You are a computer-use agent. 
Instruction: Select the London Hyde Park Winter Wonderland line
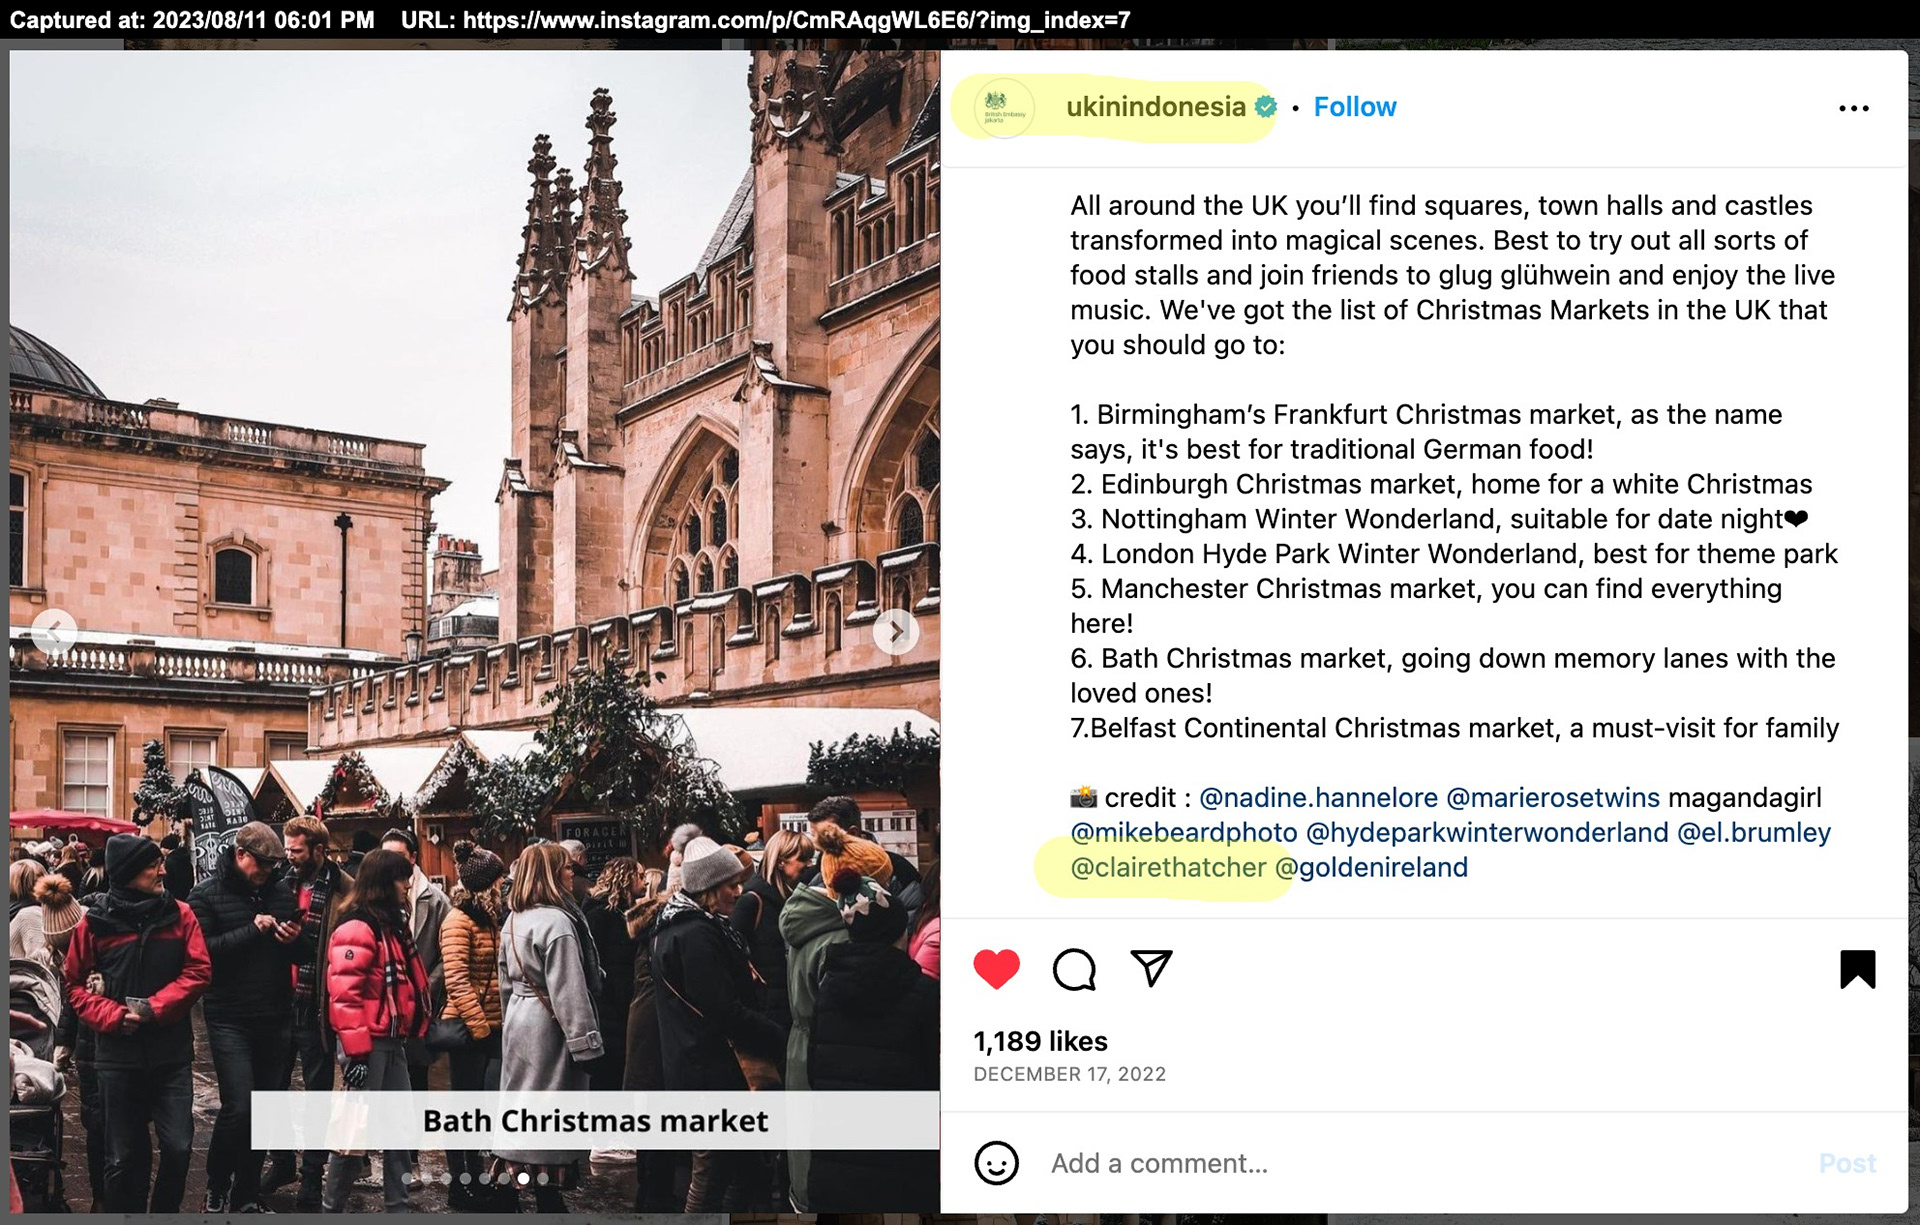click(1454, 554)
